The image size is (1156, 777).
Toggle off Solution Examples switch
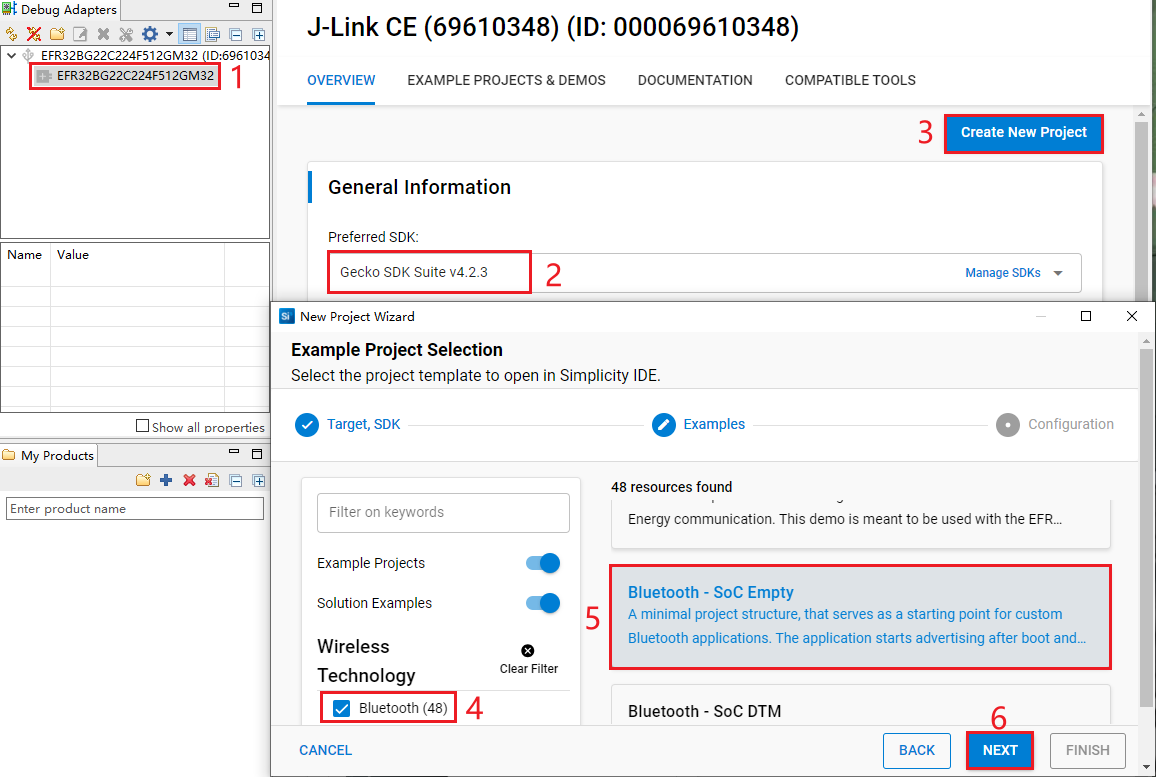(x=541, y=603)
